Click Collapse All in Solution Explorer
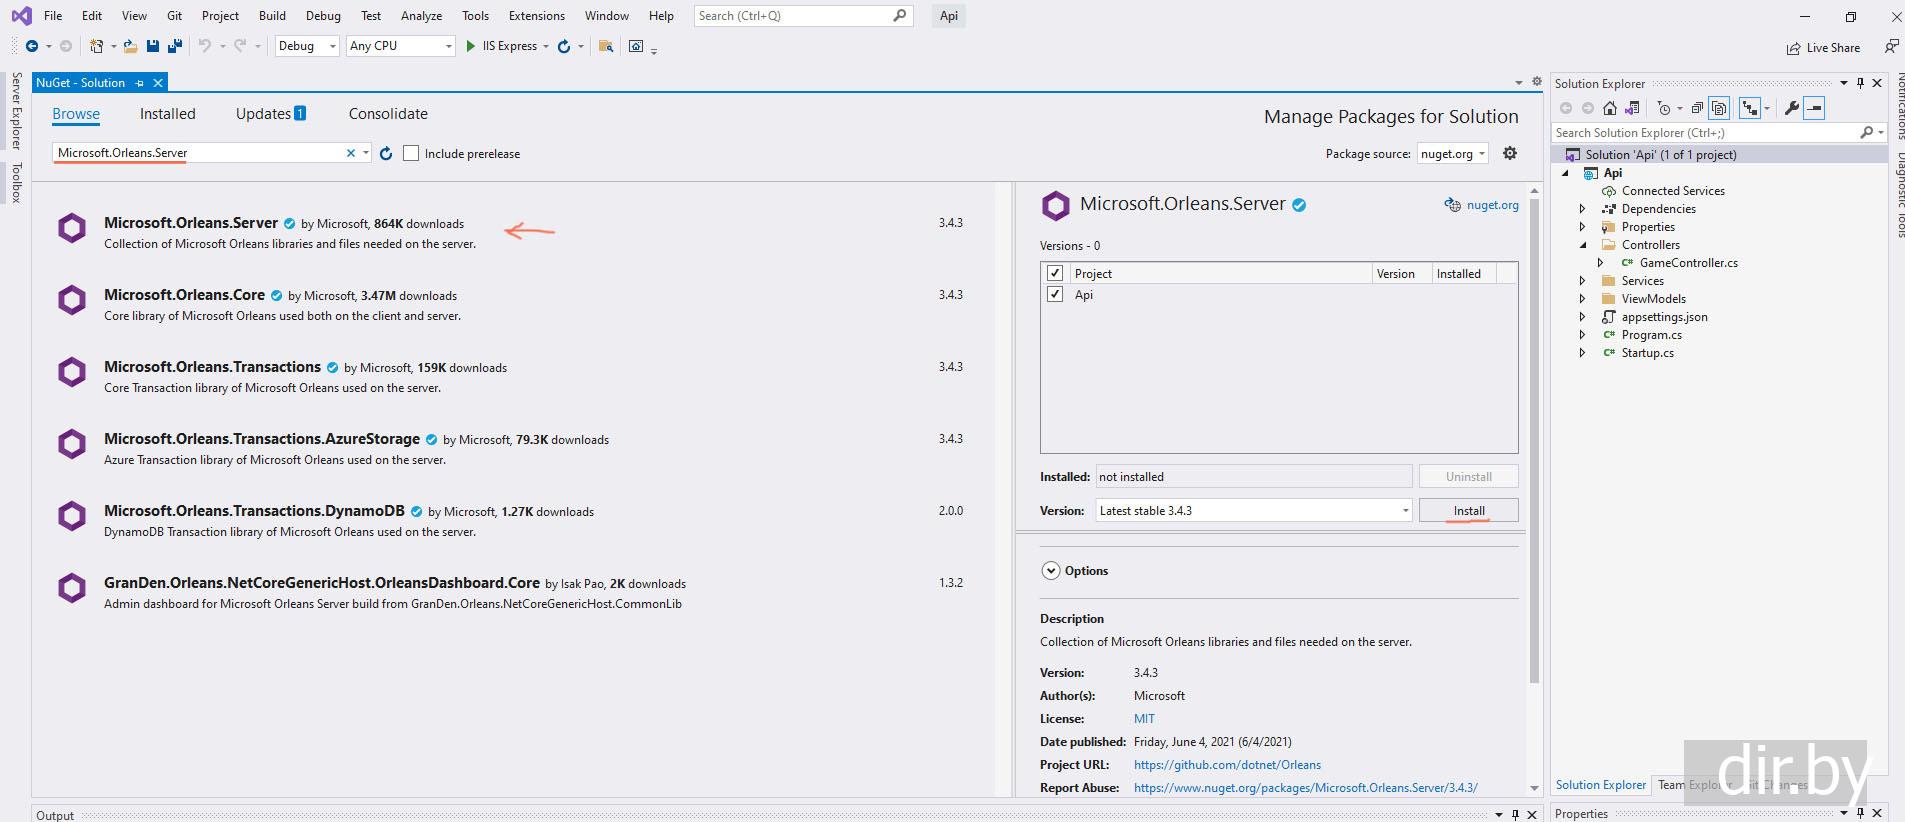Viewport: 1905px width, 822px height. click(1697, 108)
